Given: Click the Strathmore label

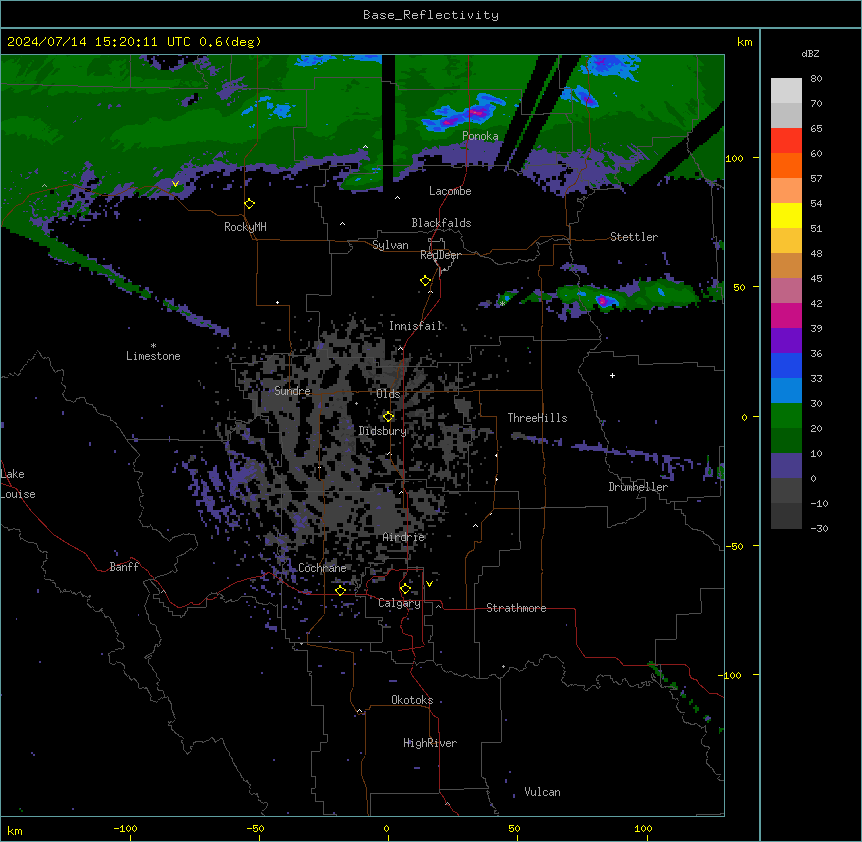Looking at the screenshot, I should tap(516, 608).
